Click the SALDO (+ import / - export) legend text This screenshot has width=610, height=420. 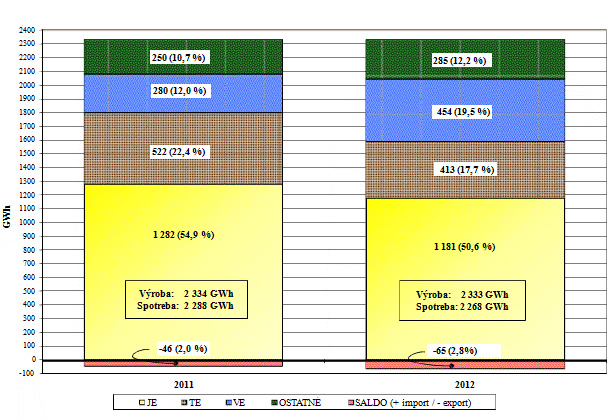413,402
